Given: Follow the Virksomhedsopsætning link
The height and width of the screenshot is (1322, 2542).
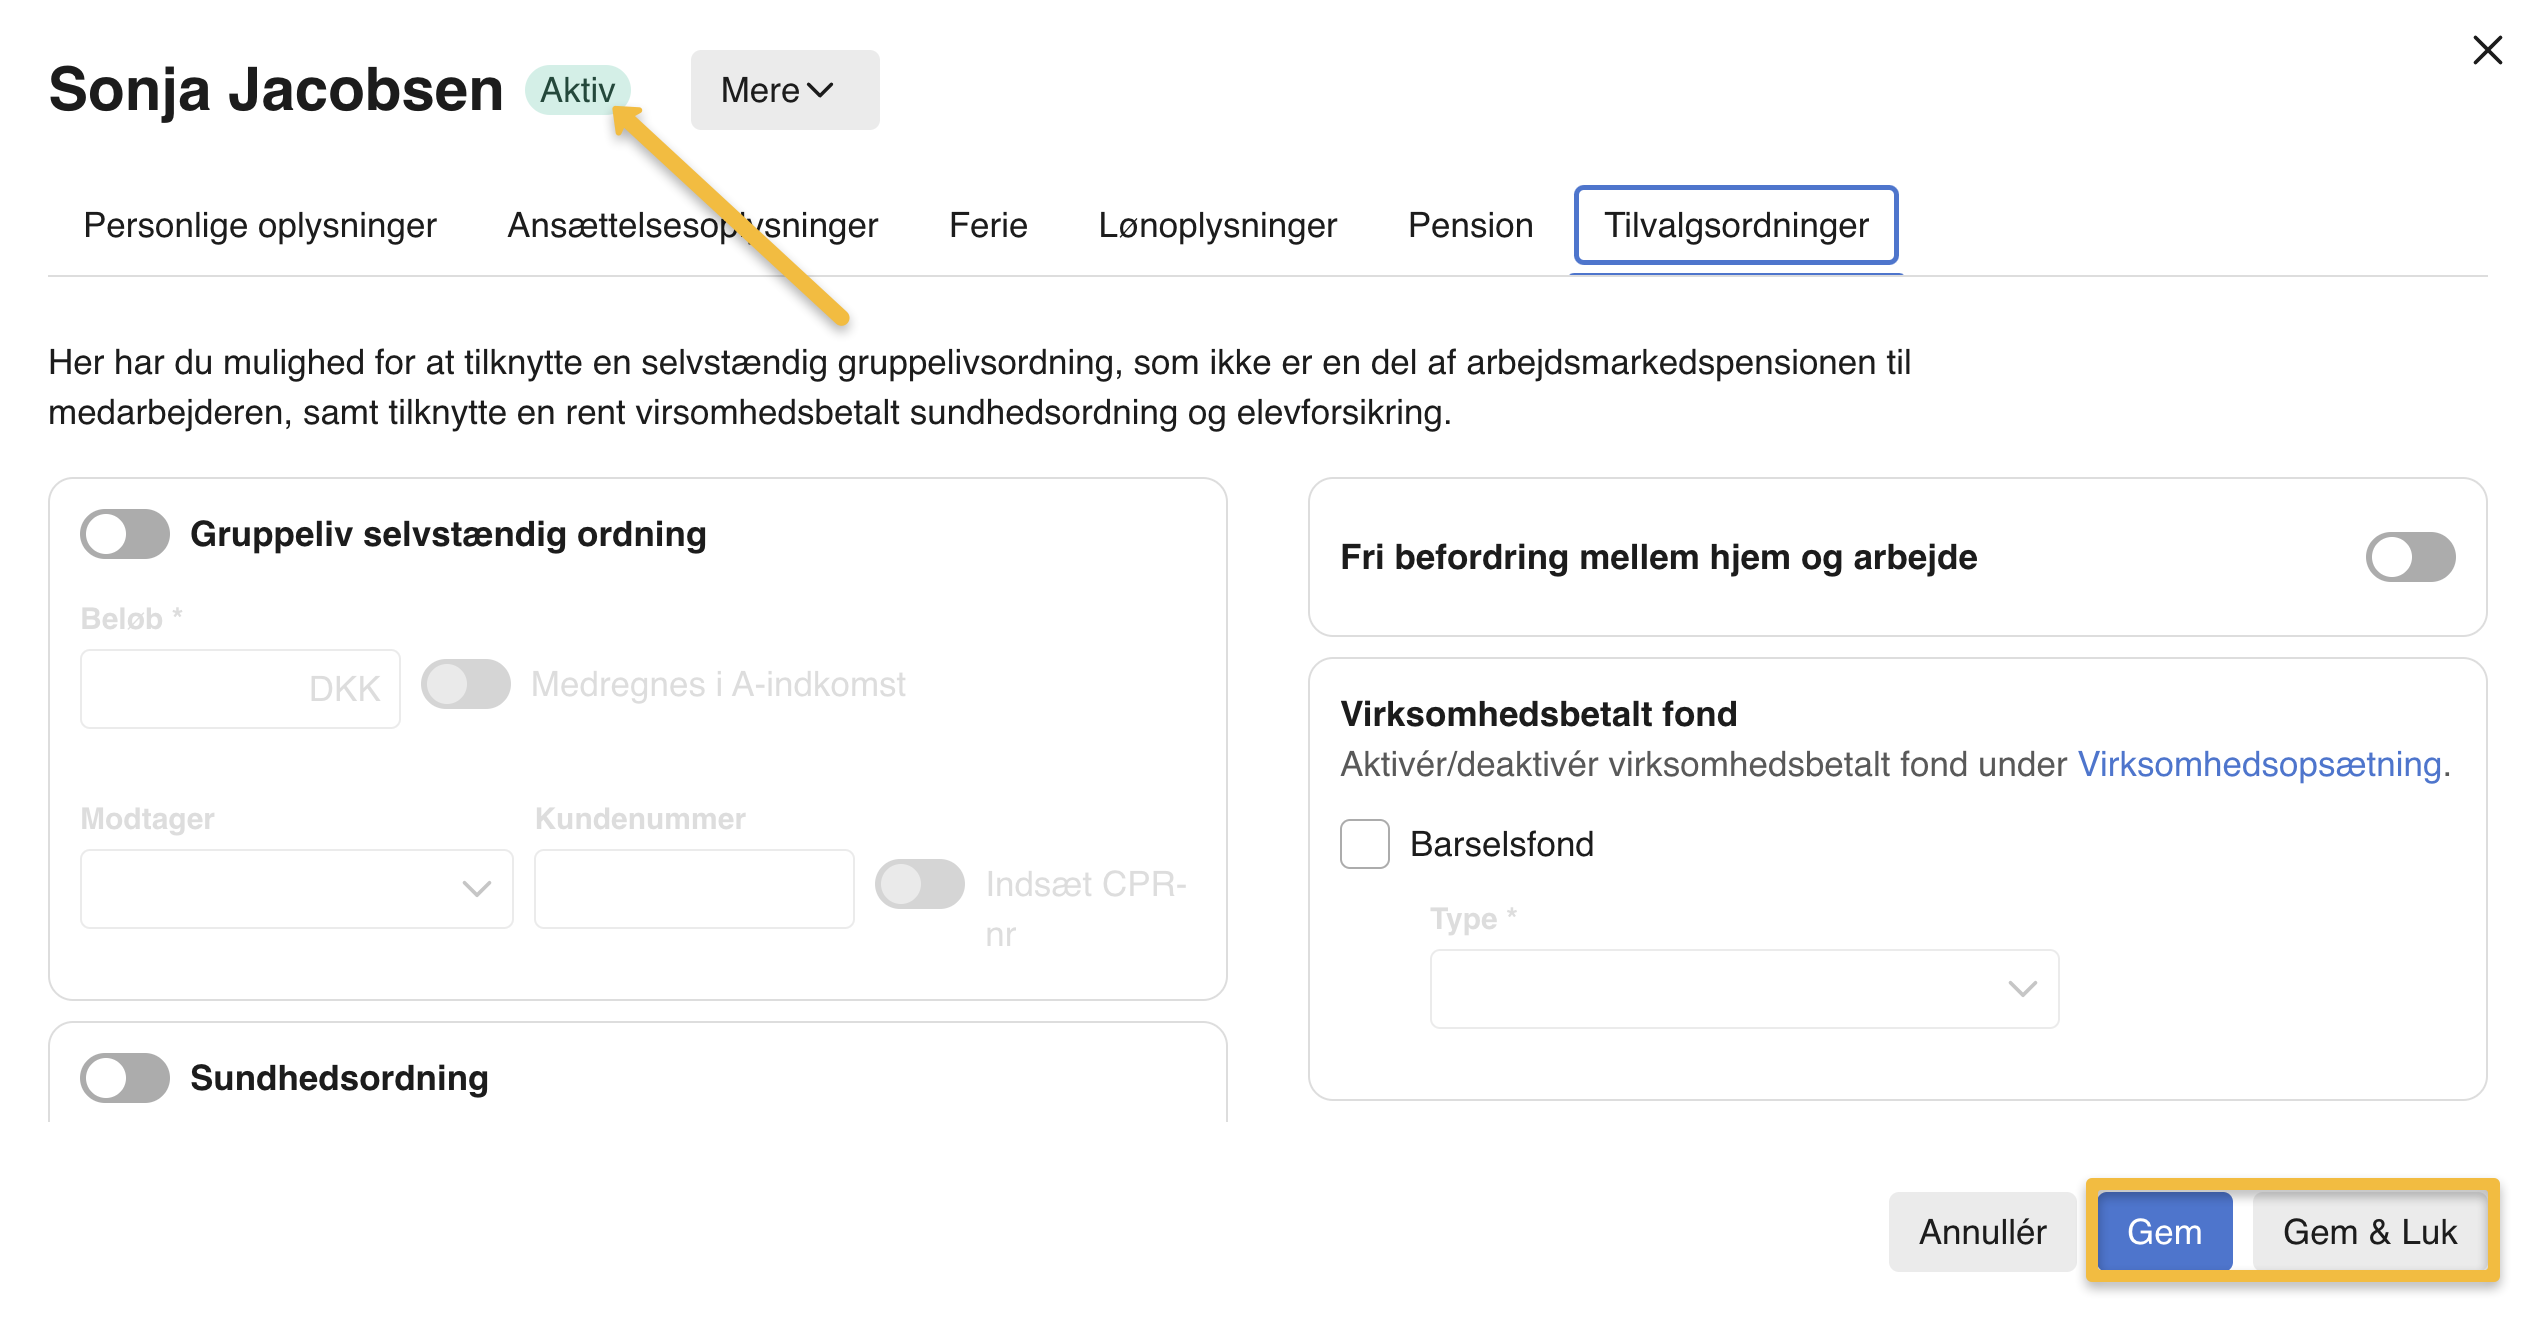Looking at the screenshot, I should (x=2259, y=764).
